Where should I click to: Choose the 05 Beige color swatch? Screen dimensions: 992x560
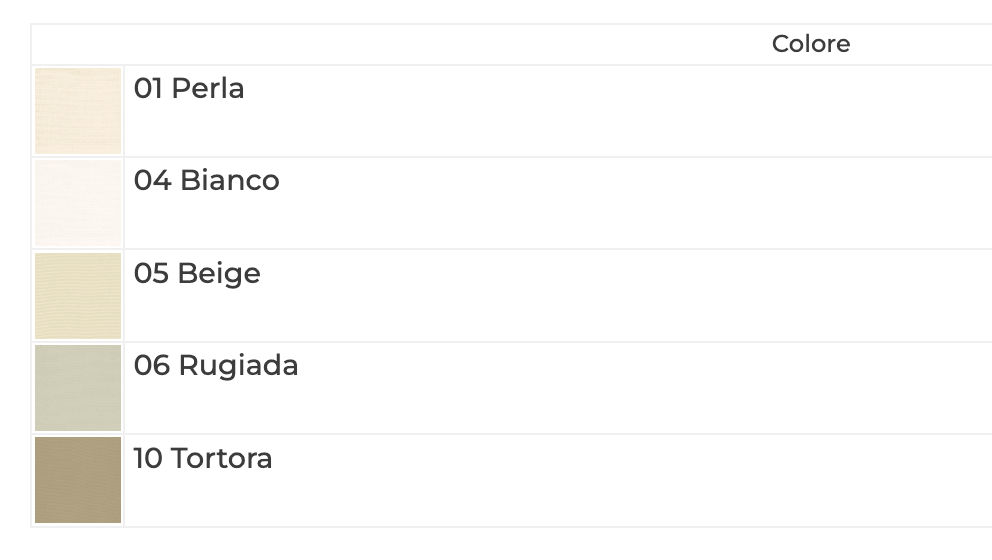(78, 296)
